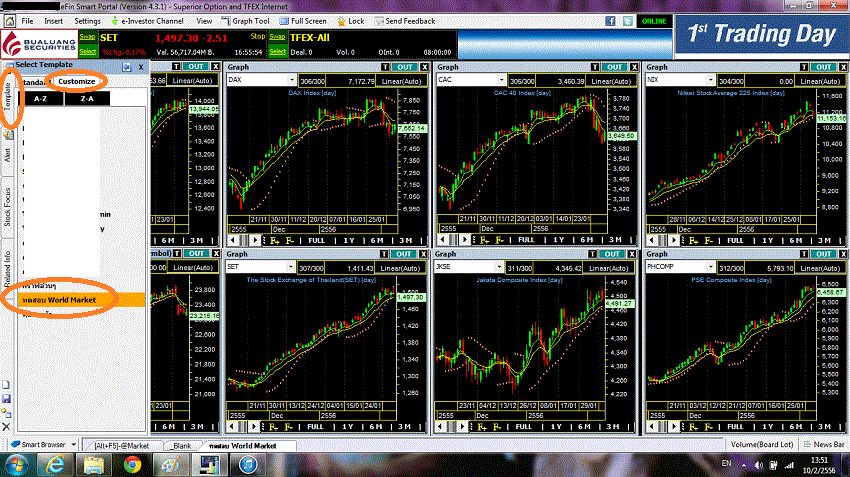This screenshot has width=850, height=477.
Task: Click the T button on the CAC graph
Action: point(595,67)
